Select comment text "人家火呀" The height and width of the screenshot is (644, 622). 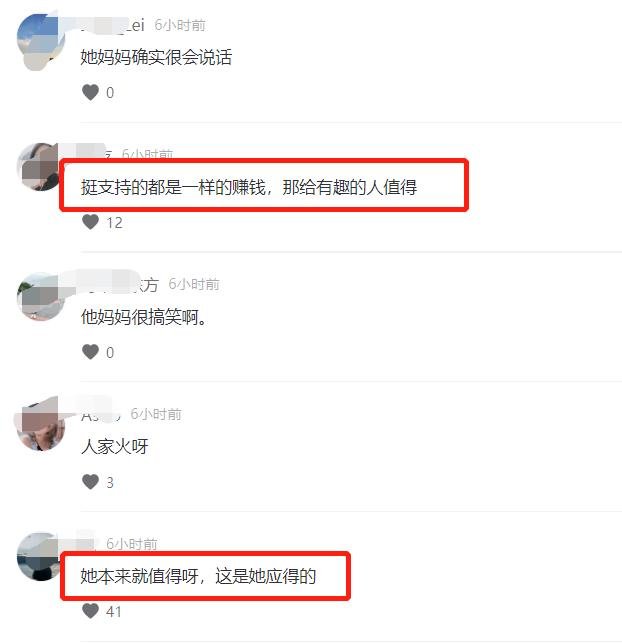pos(114,446)
